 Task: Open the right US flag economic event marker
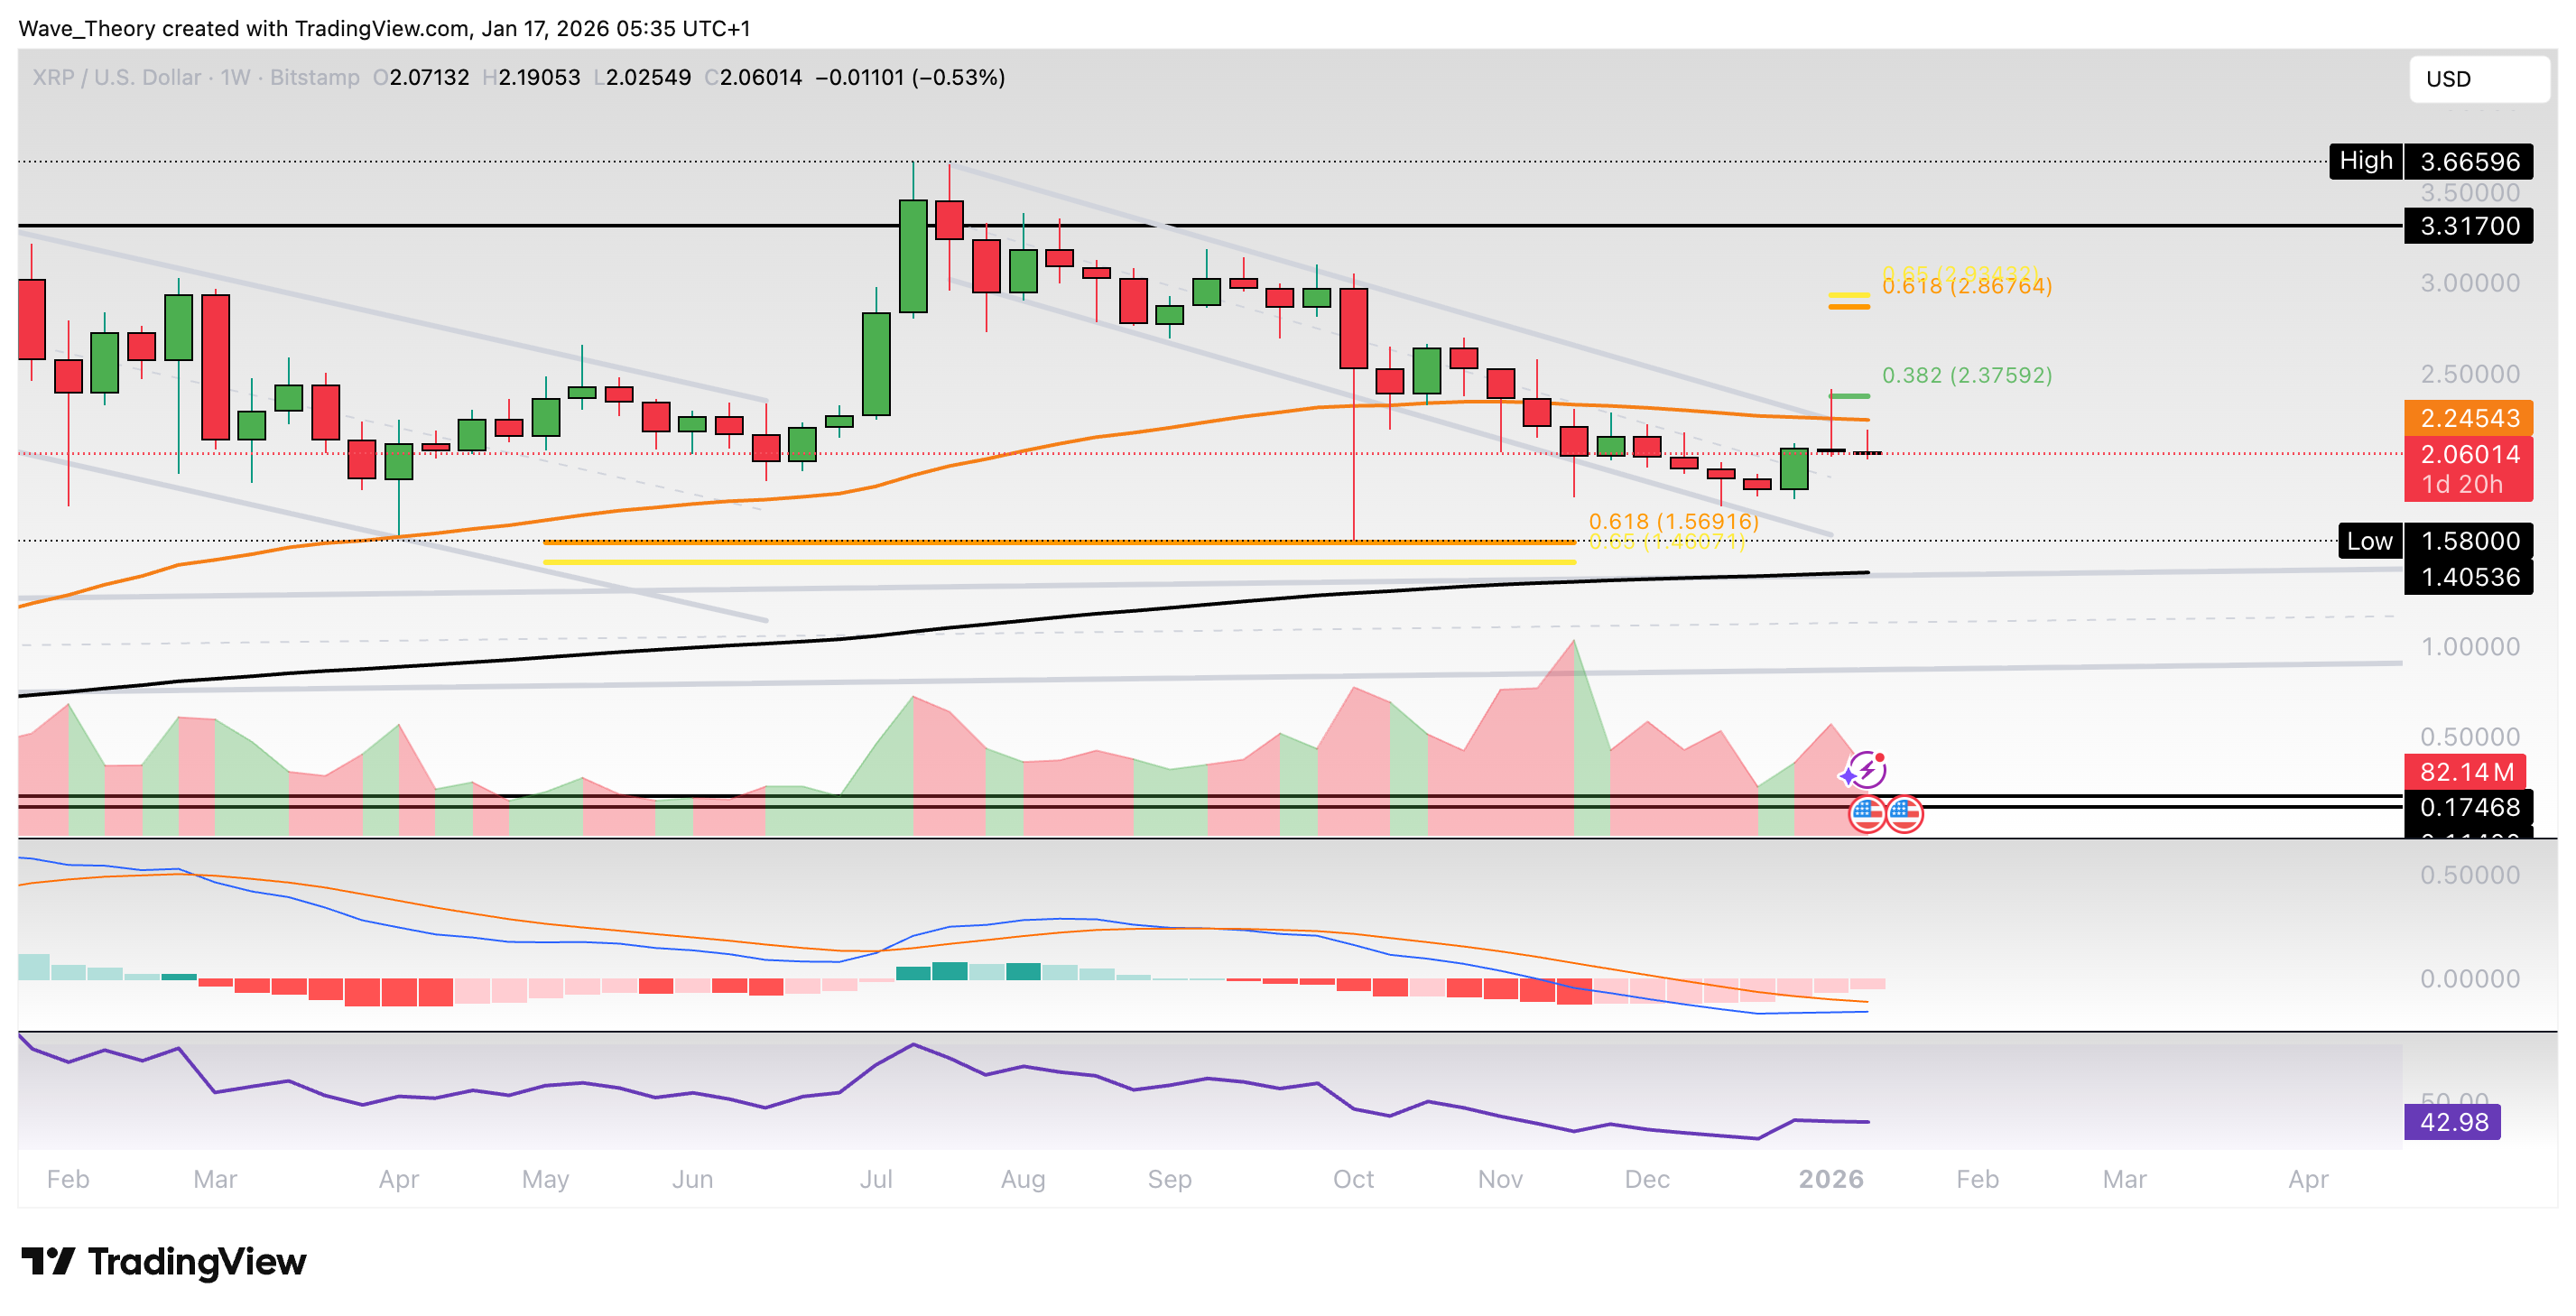click(x=1906, y=814)
